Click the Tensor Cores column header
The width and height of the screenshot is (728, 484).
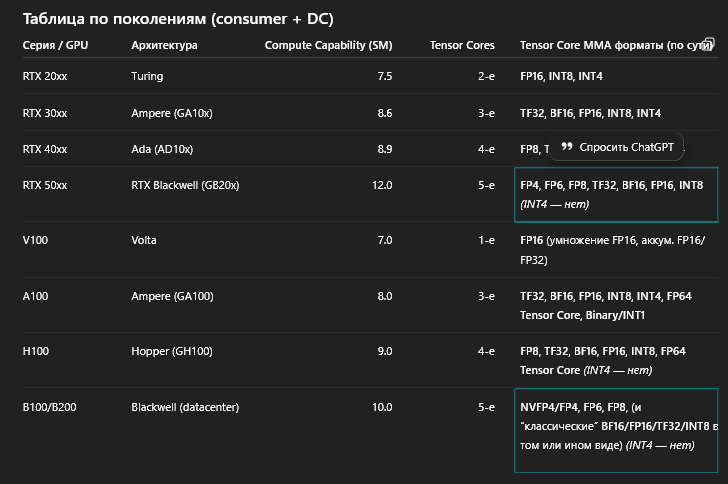tap(462, 46)
